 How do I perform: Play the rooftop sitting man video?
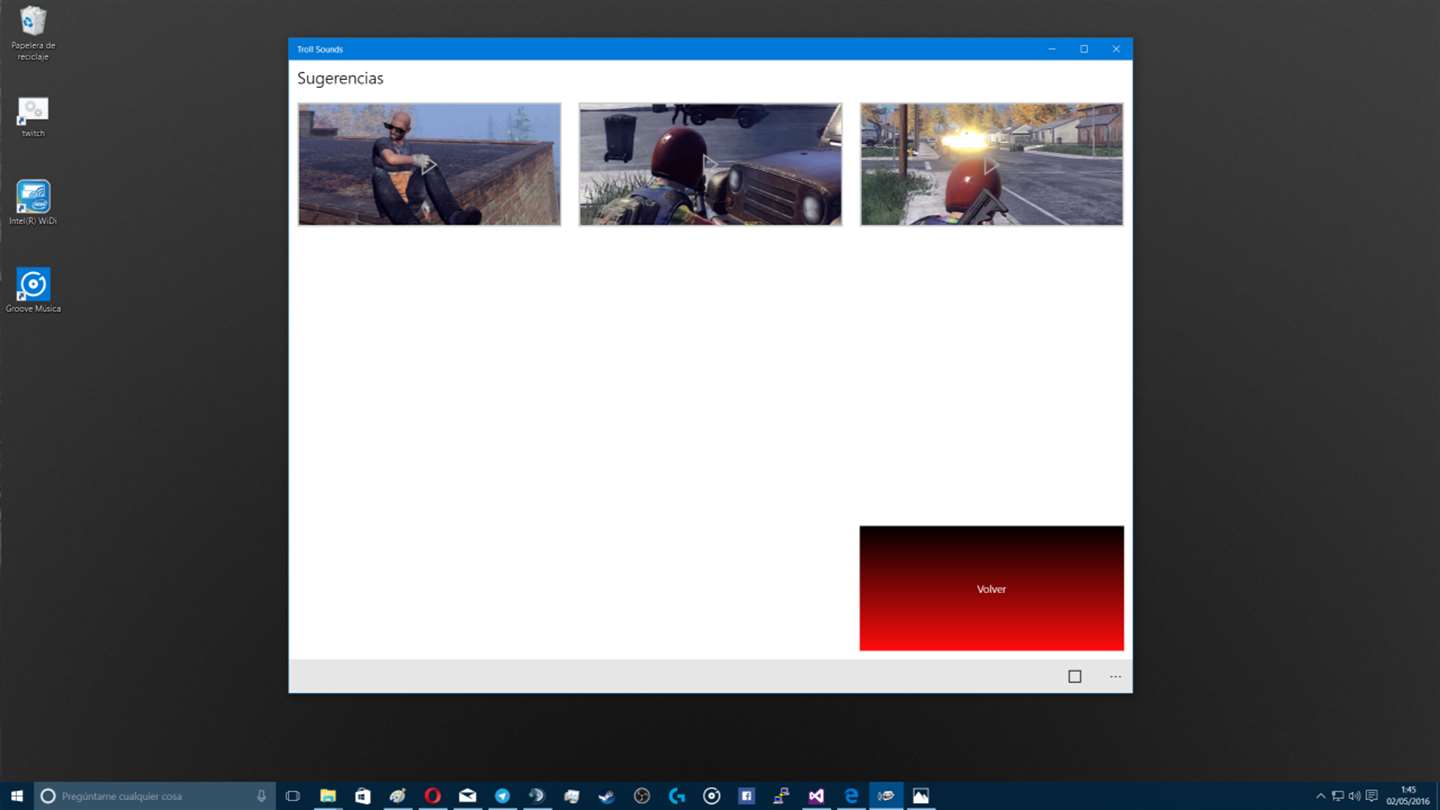point(429,164)
